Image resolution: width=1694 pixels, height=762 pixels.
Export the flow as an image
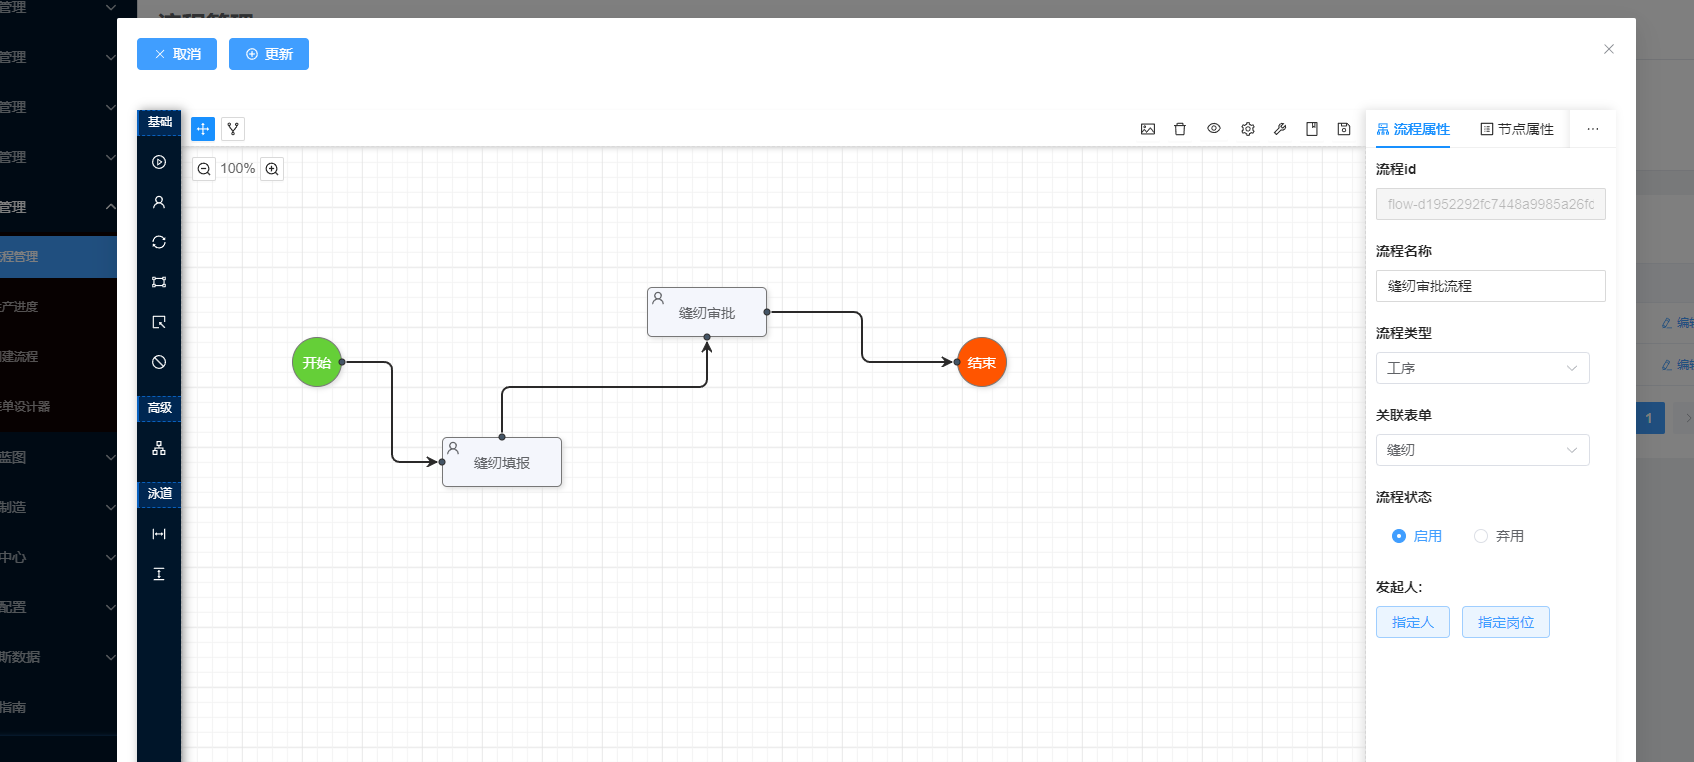click(x=1148, y=129)
